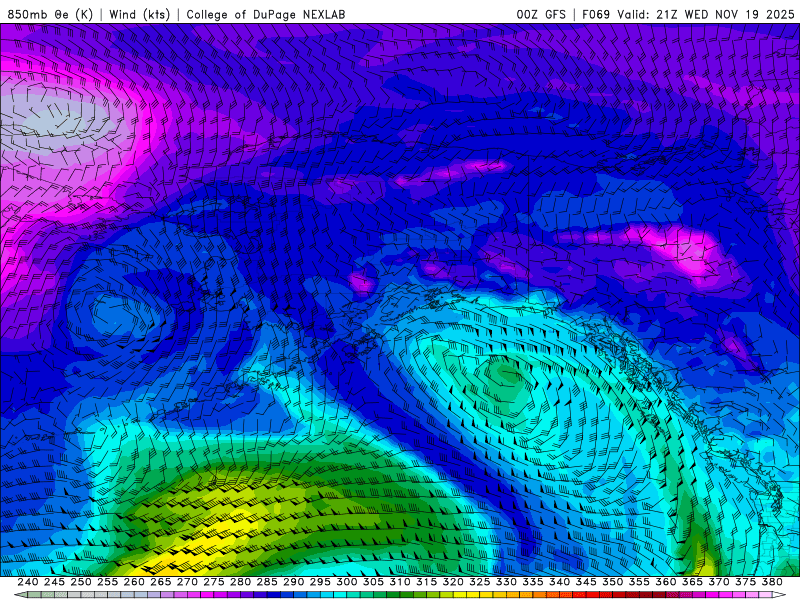Click the 285 value on the legend
Viewport: 800px width, 600px height.
click(x=267, y=582)
